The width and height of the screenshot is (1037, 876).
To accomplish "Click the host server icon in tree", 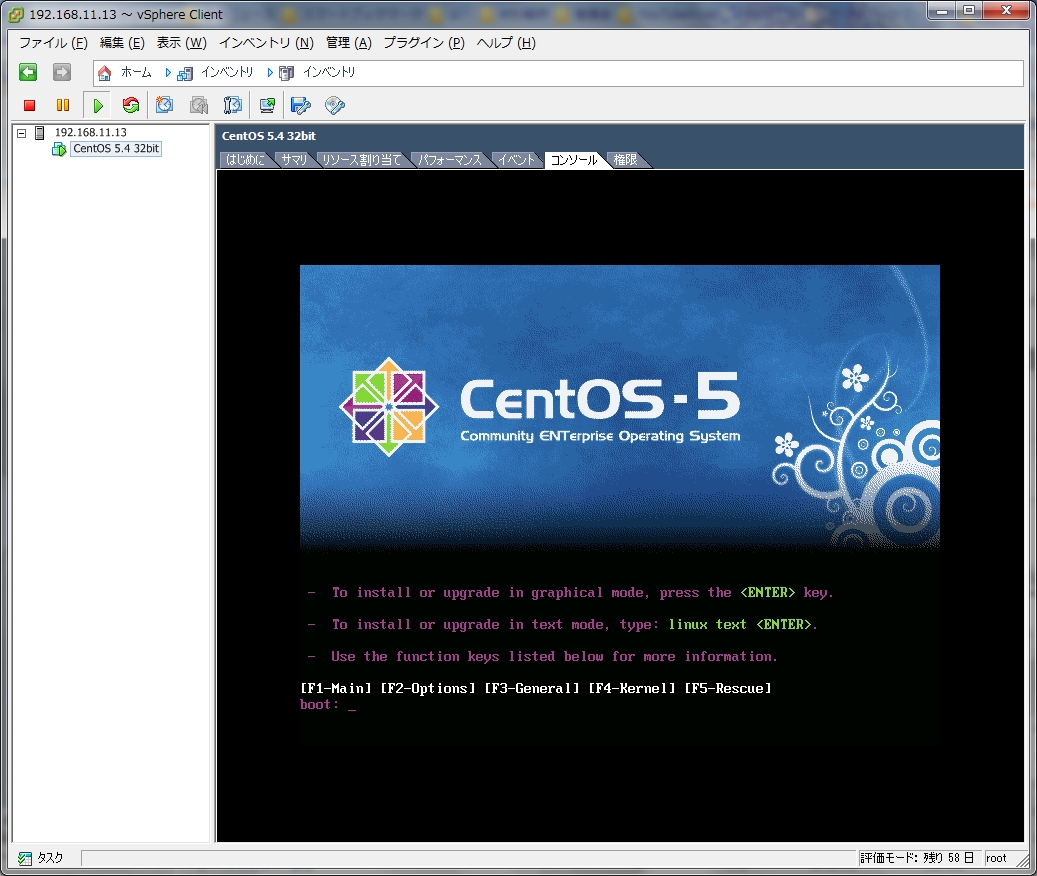I will click(x=40, y=133).
